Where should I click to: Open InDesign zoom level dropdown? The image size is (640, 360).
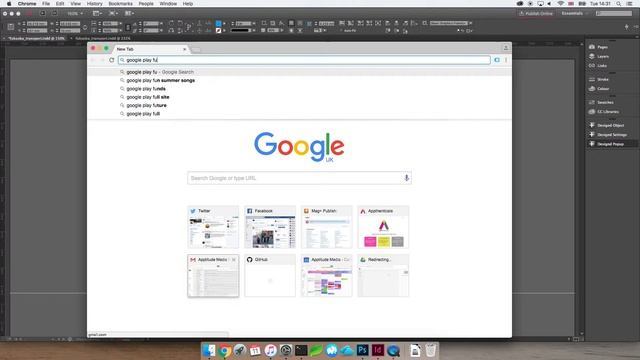75,13
